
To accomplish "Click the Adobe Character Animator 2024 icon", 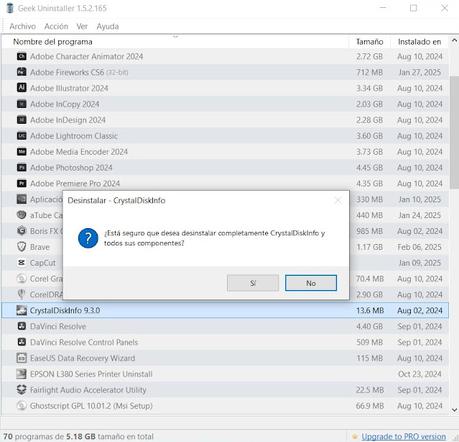I will point(21,56).
